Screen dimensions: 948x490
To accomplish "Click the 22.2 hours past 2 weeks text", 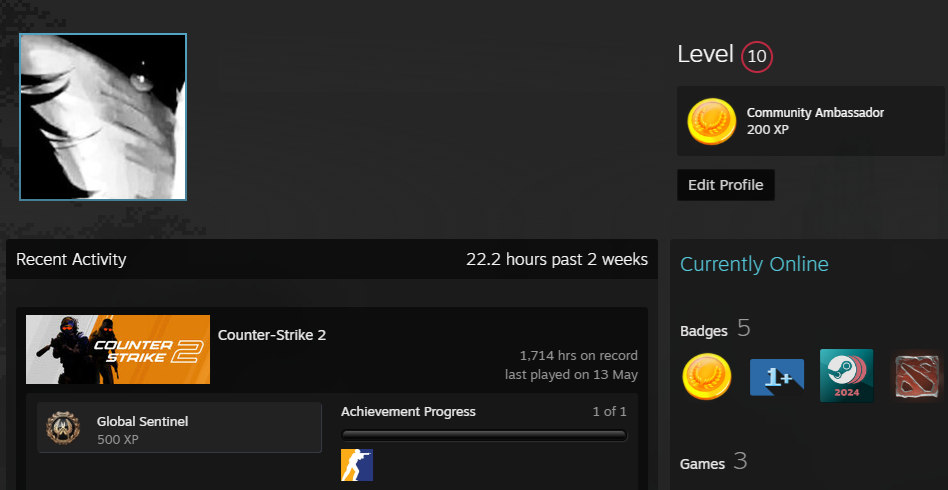I will click(x=557, y=260).
